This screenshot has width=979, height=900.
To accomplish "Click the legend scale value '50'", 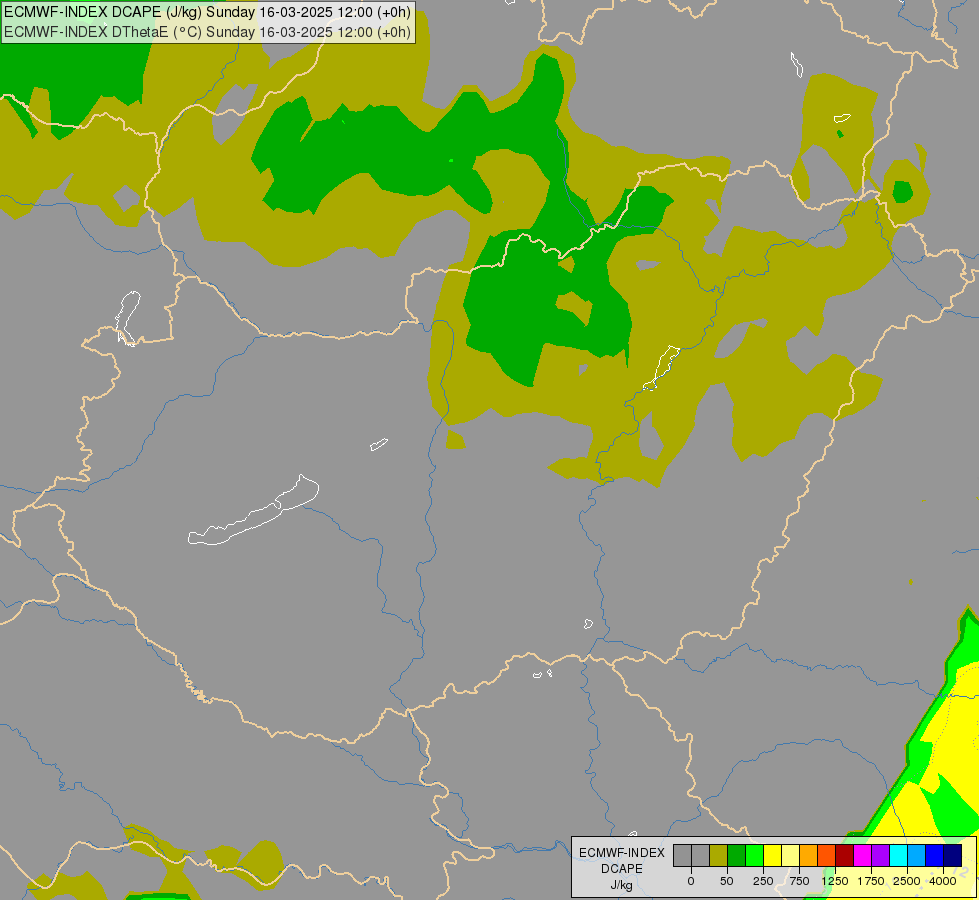I will pos(727,881).
